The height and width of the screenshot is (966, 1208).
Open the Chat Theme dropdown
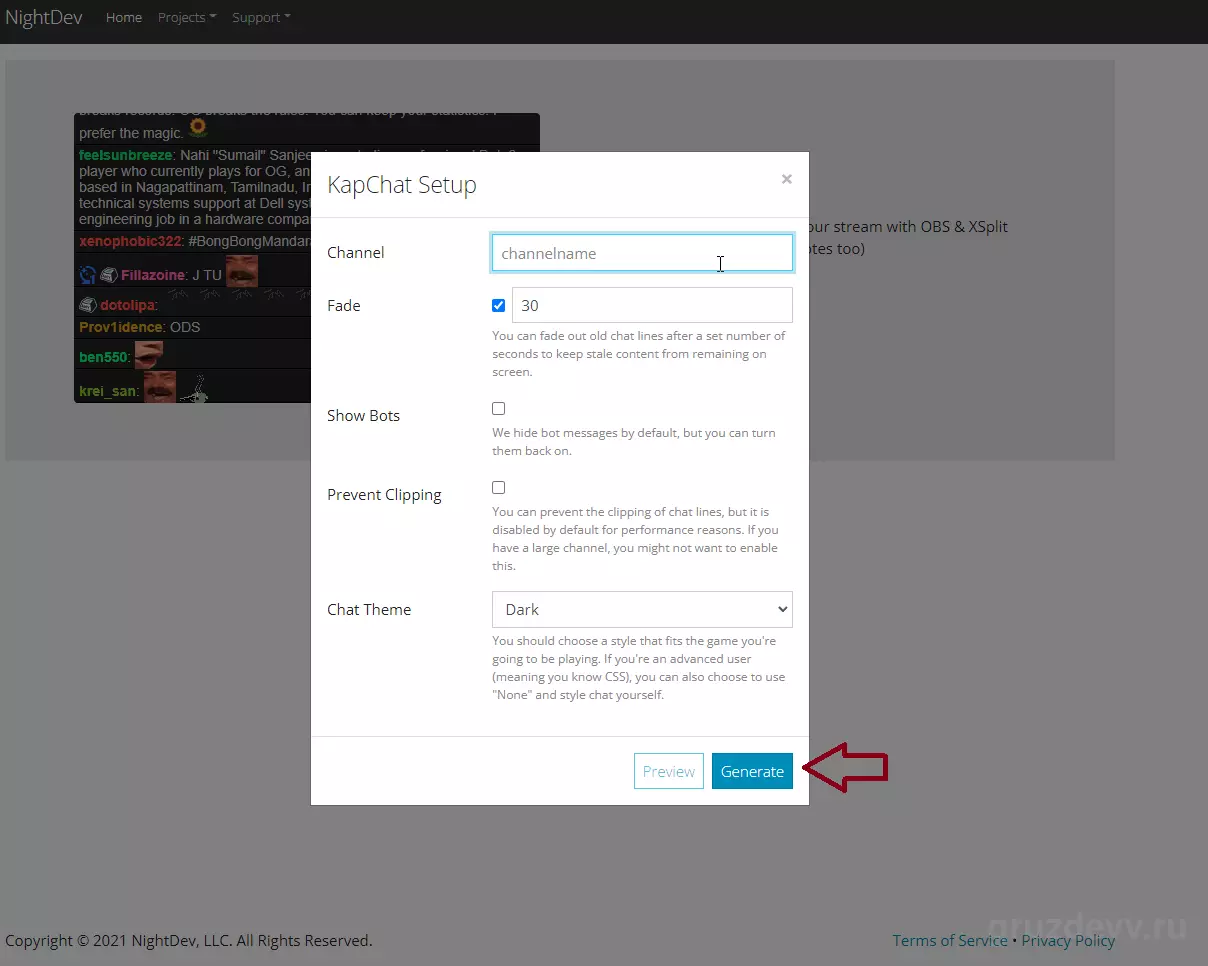(642, 609)
